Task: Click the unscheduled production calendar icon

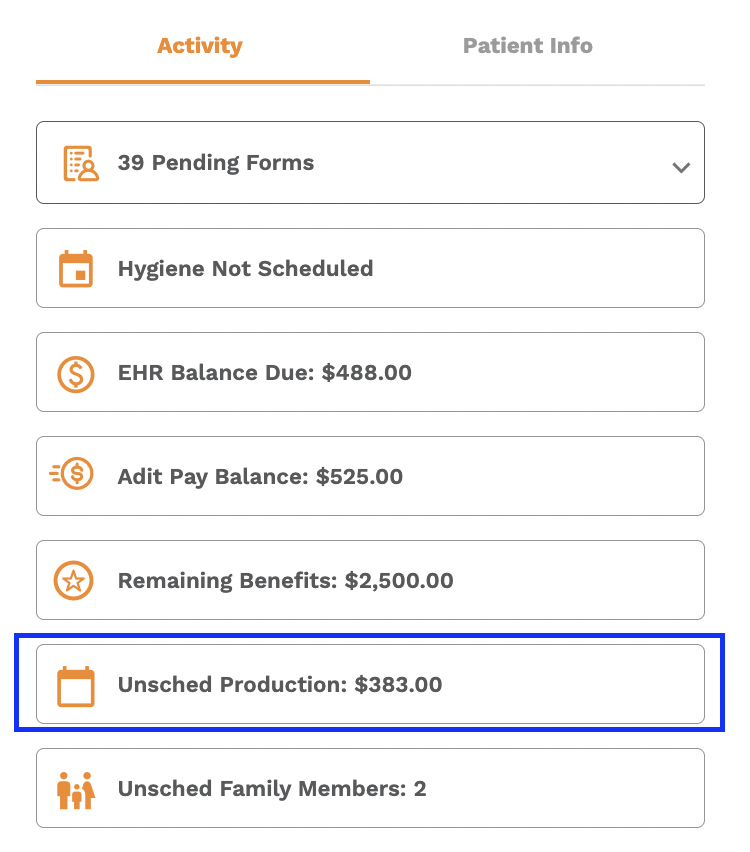Action: 76,686
